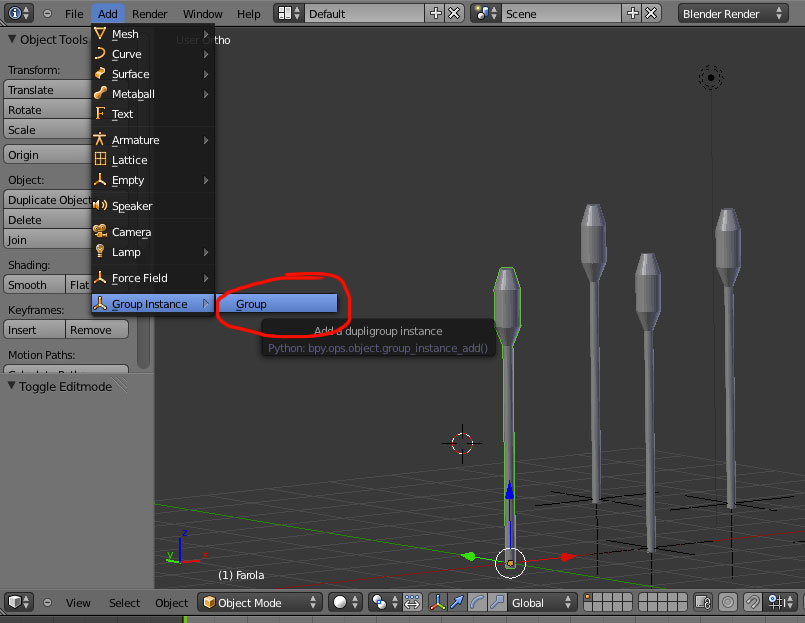Click the scene browse icon
The height and width of the screenshot is (623, 805).
[x=486, y=13]
